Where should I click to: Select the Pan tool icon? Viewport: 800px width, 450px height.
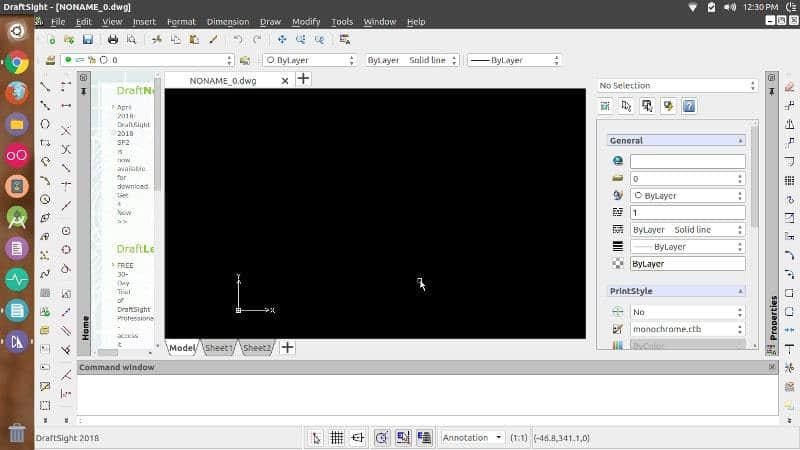282,40
